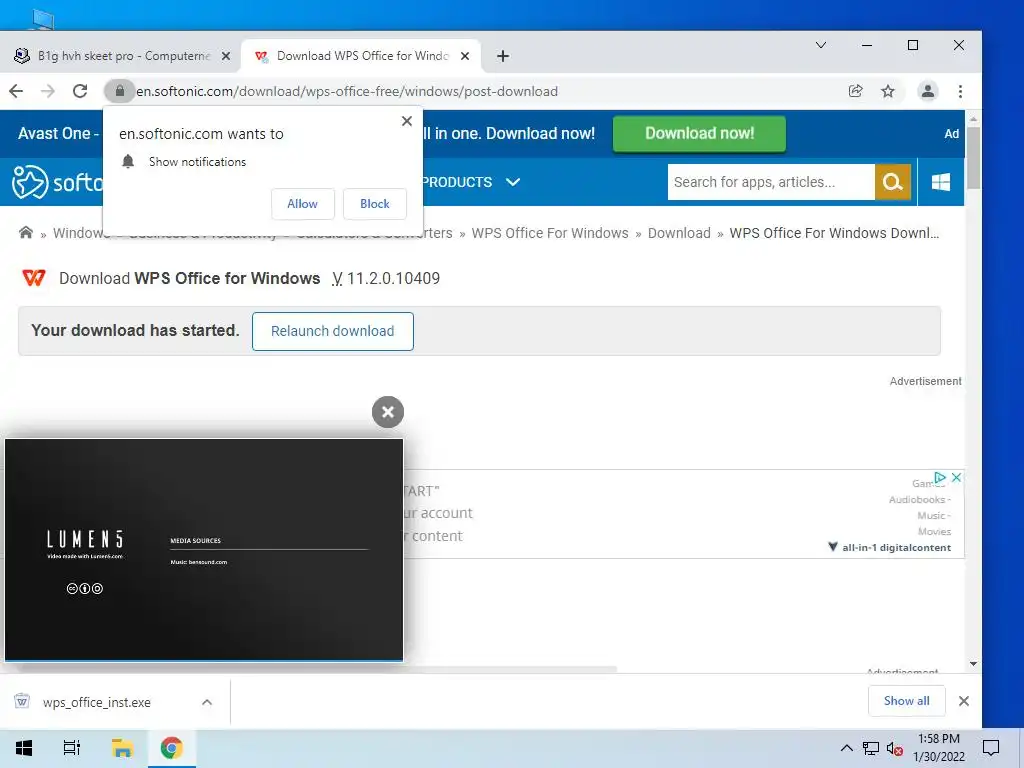Screen dimensions: 1024x768
Task: Expand options for wps_office_inst.exe download
Action: [207, 702]
